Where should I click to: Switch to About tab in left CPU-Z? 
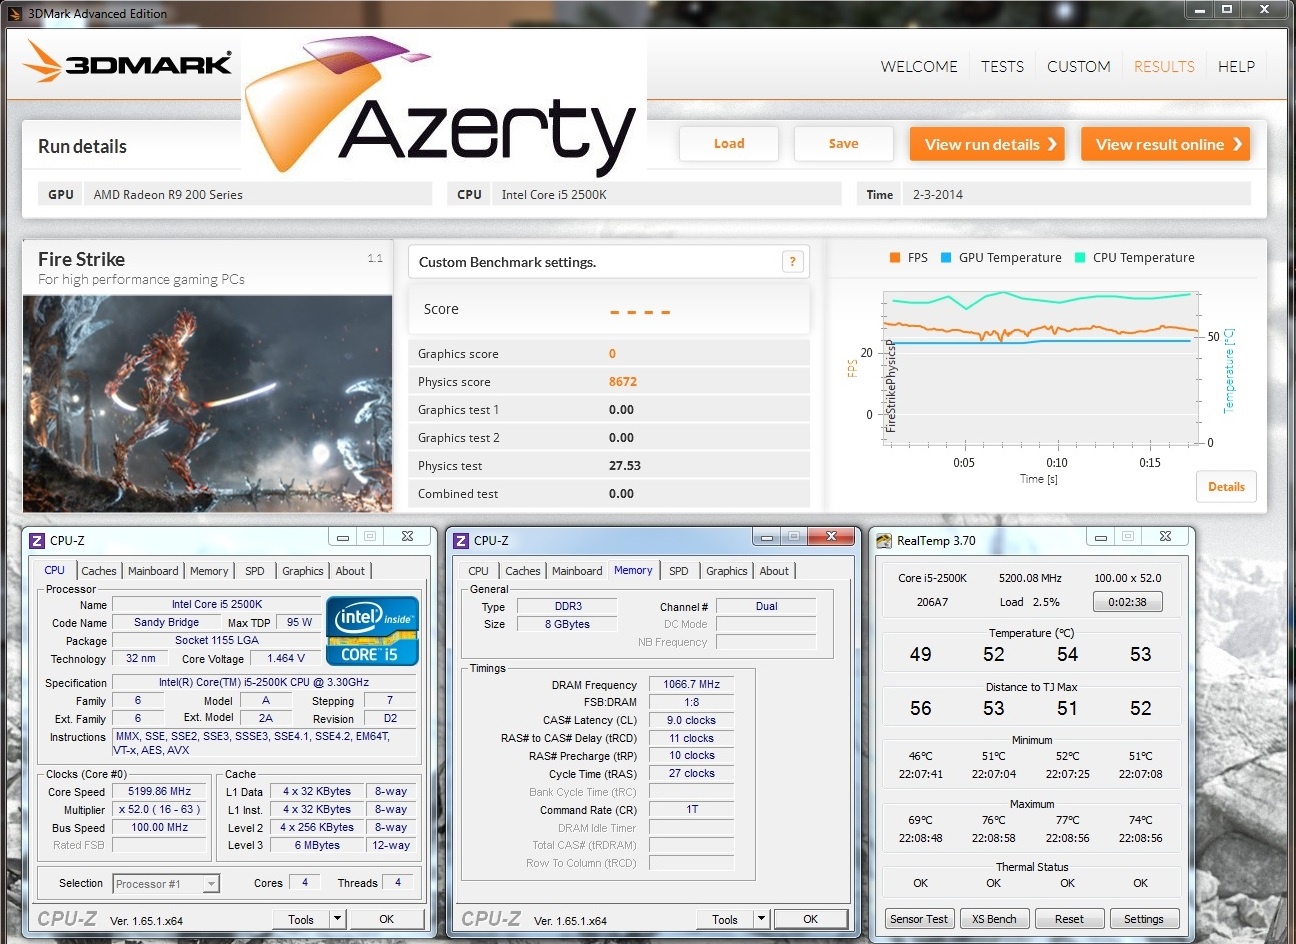click(x=350, y=571)
